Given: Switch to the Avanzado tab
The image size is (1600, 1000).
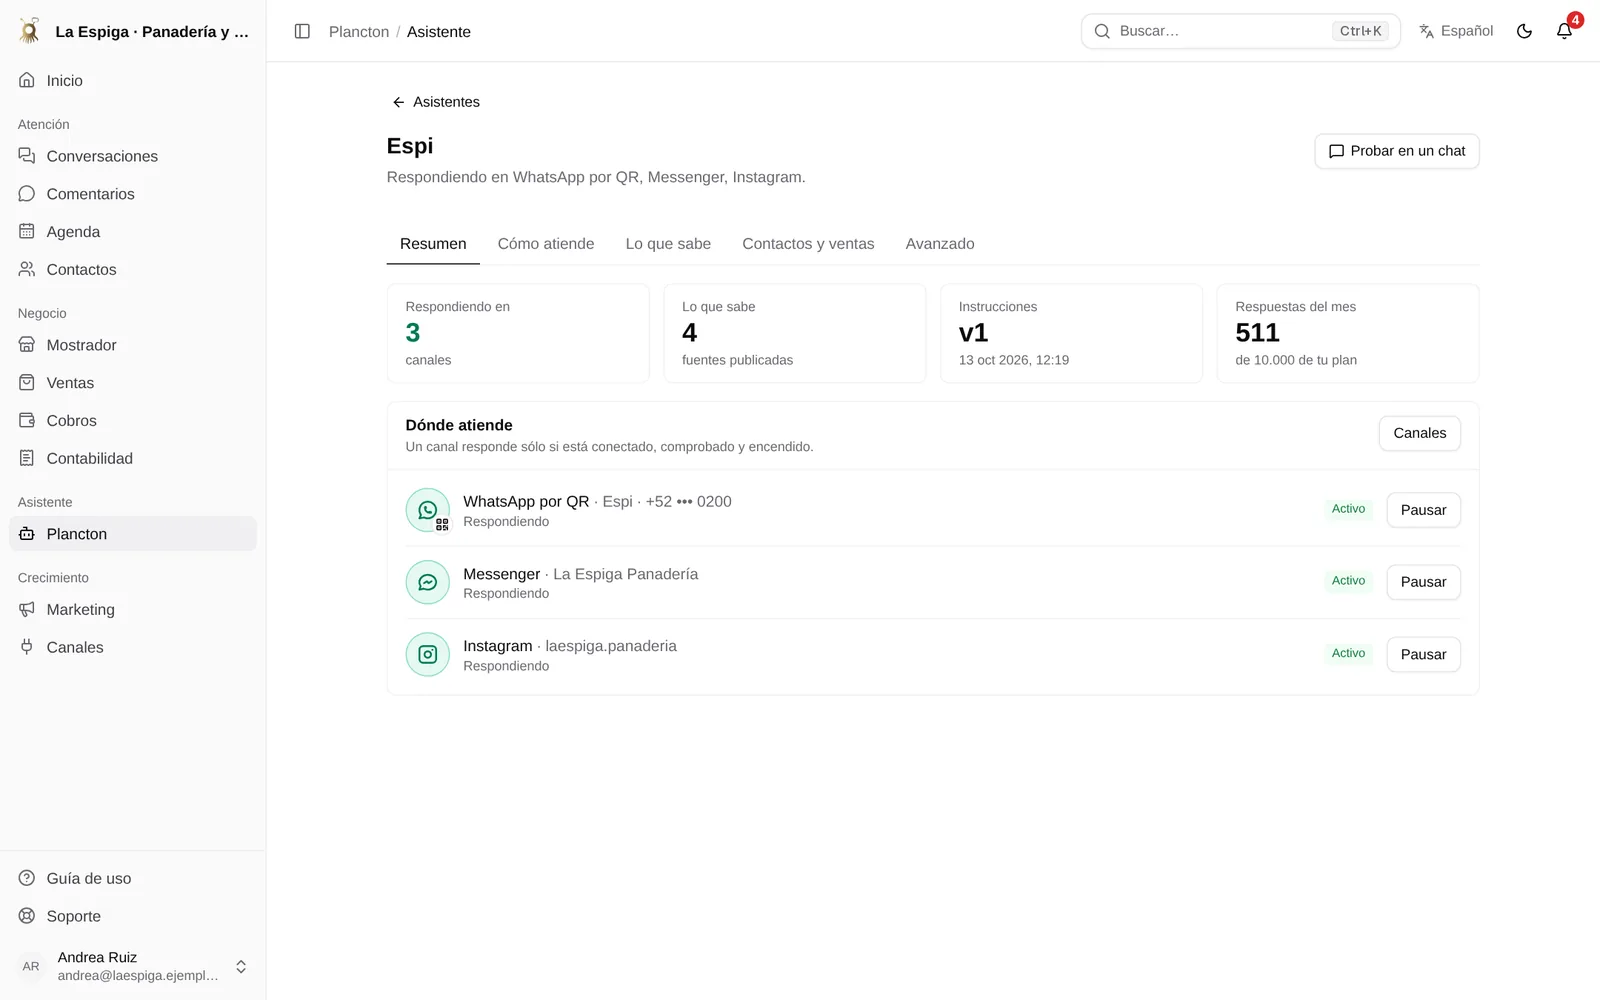Looking at the screenshot, I should [940, 244].
